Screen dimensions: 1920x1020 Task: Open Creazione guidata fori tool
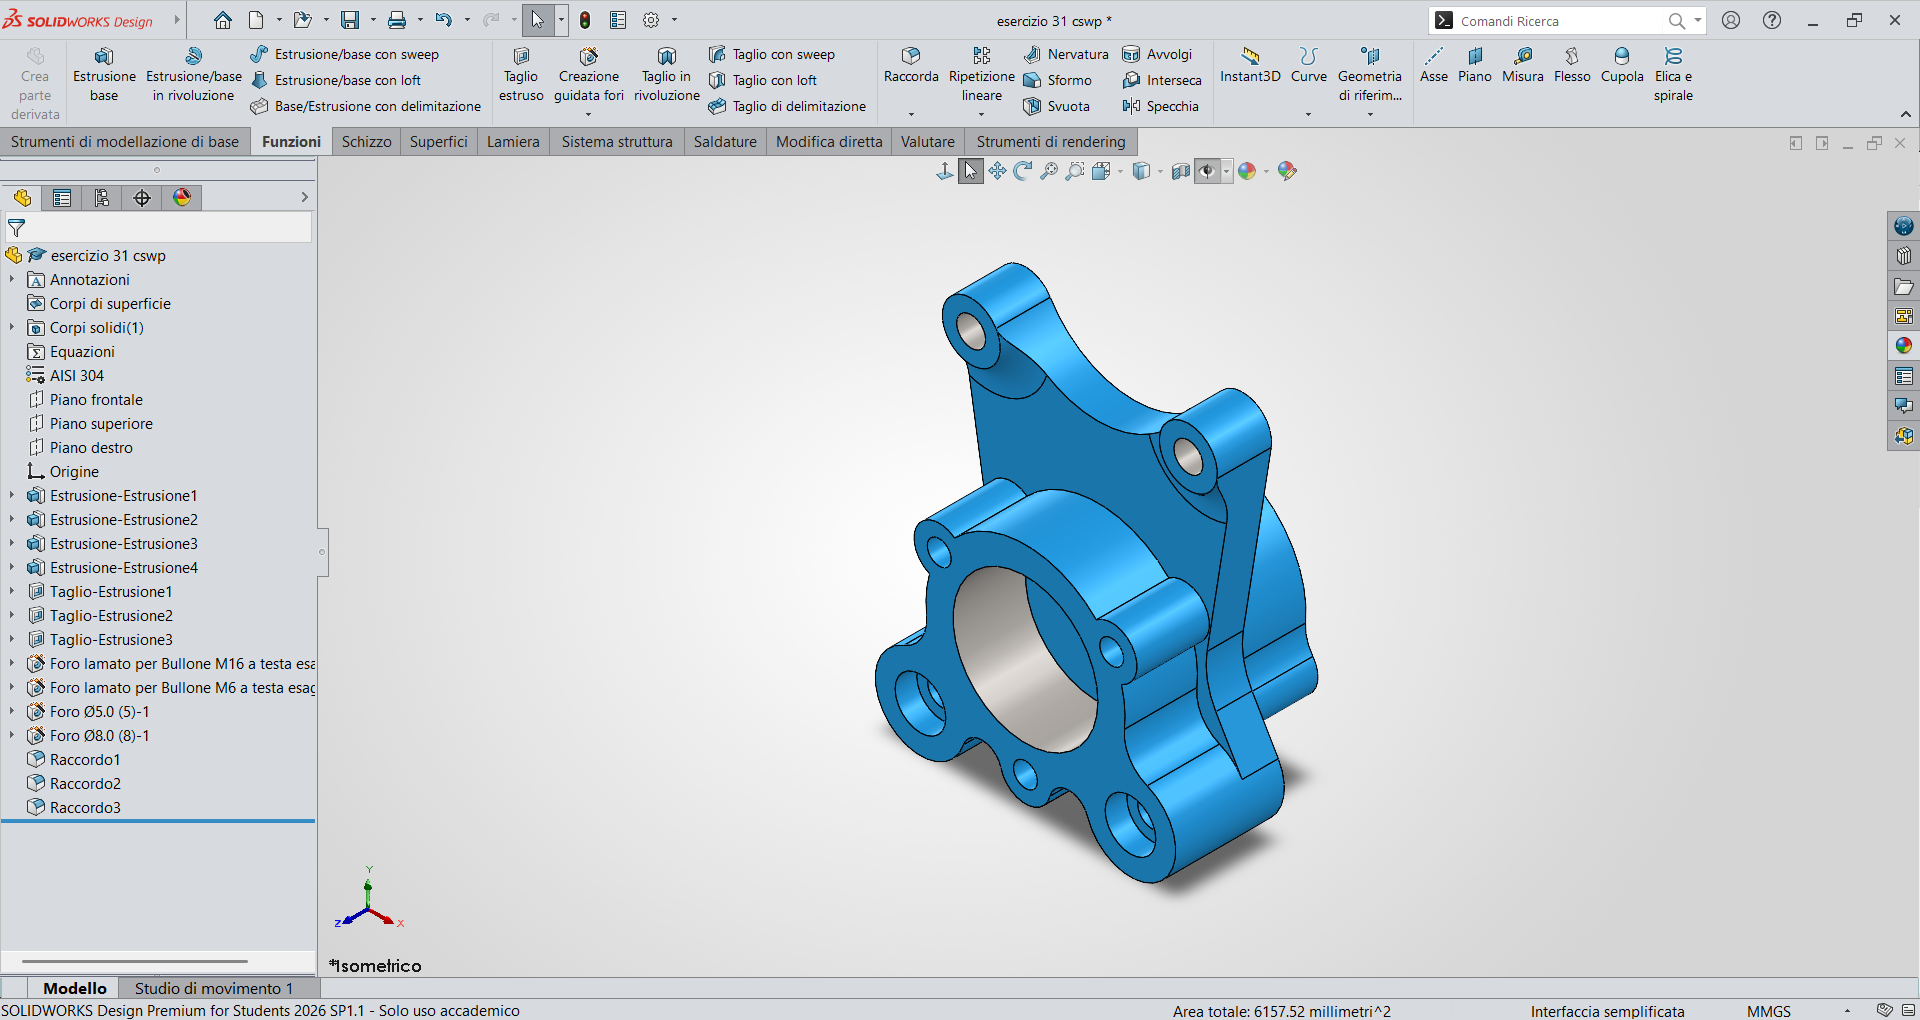point(589,74)
